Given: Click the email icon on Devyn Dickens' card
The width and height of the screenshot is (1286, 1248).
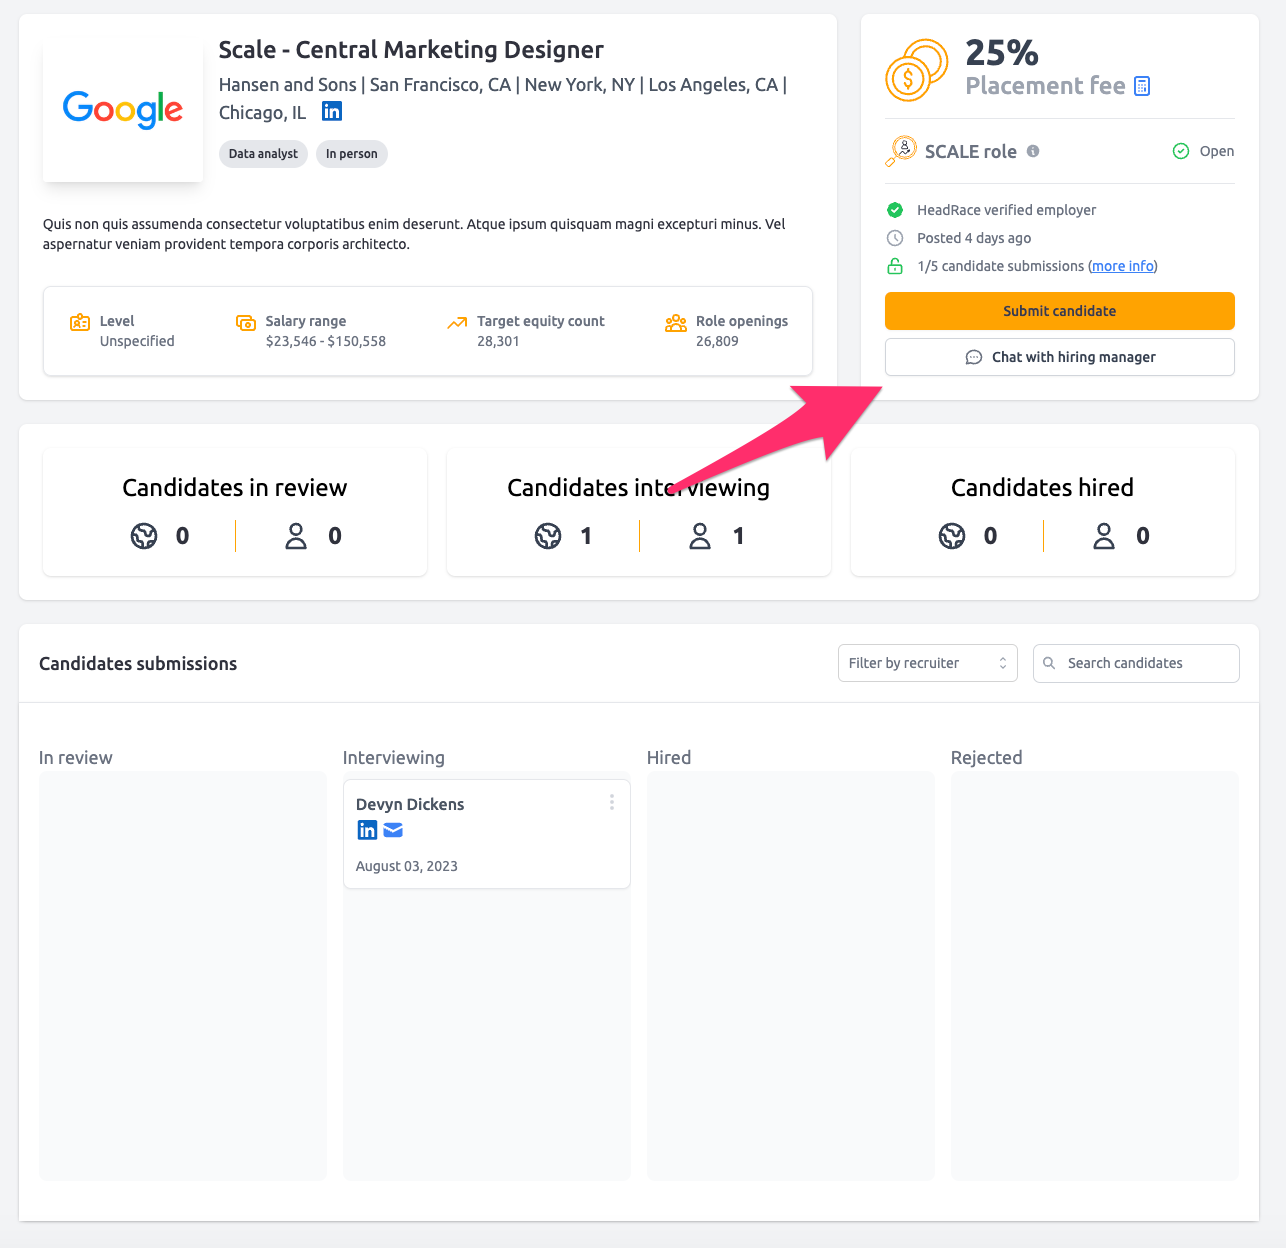Looking at the screenshot, I should tap(393, 830).
